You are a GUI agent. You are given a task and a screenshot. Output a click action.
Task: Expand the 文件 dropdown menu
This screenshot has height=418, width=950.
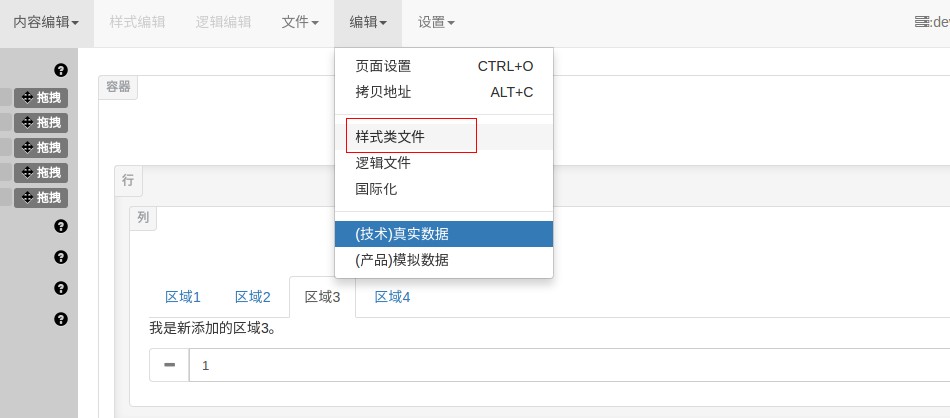[x=300, y=23]
